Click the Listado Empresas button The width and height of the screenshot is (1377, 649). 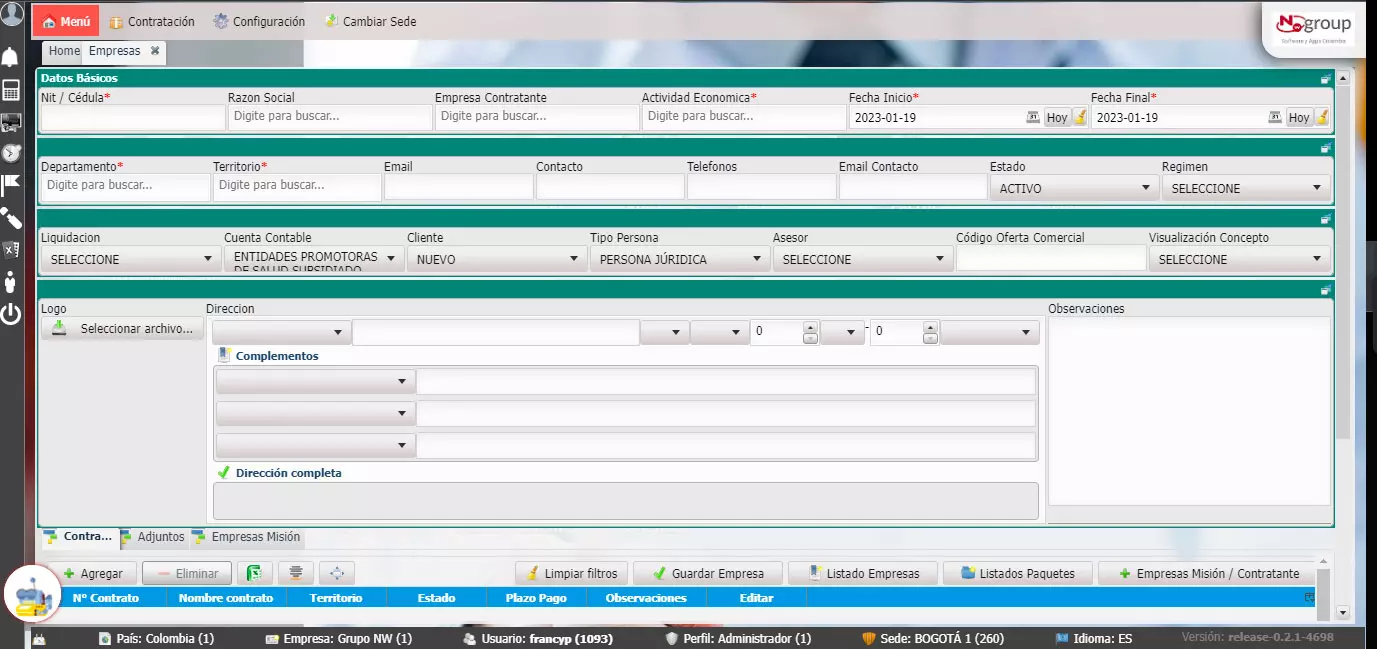click(x=864, y=573)
